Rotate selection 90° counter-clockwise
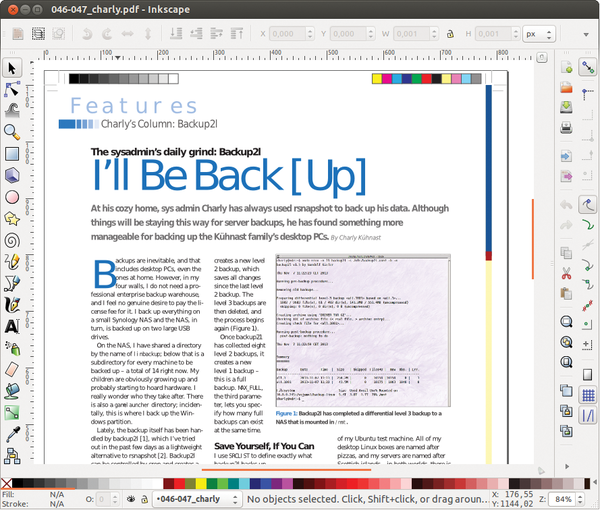 pos(87,34)
